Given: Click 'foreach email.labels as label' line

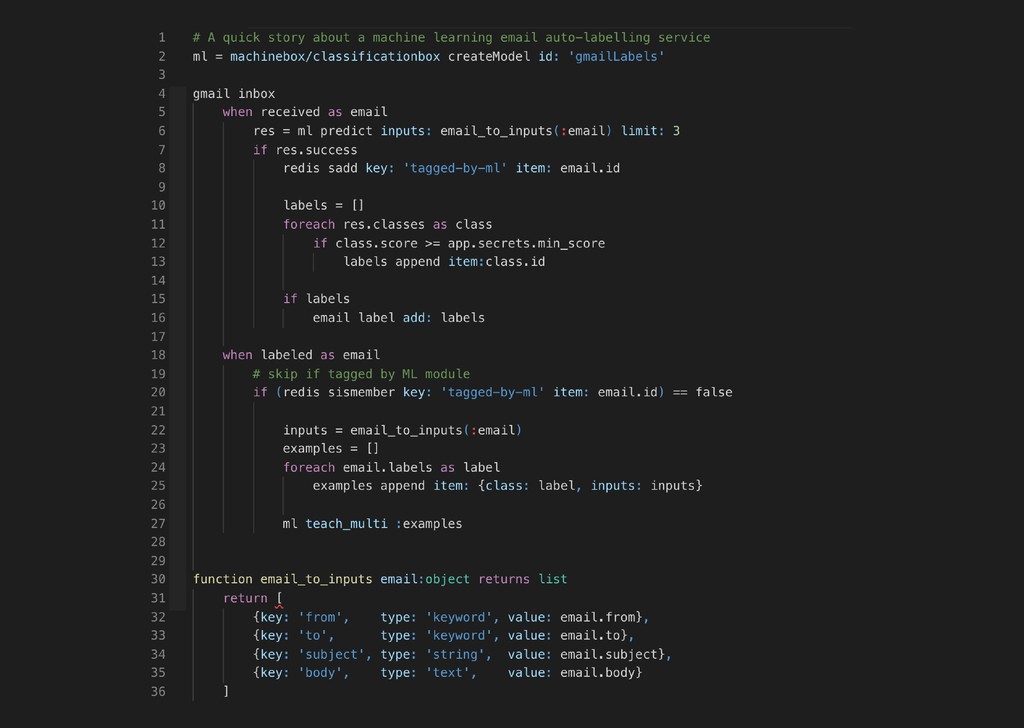Looking at the screenshot, I should [391, 467].
